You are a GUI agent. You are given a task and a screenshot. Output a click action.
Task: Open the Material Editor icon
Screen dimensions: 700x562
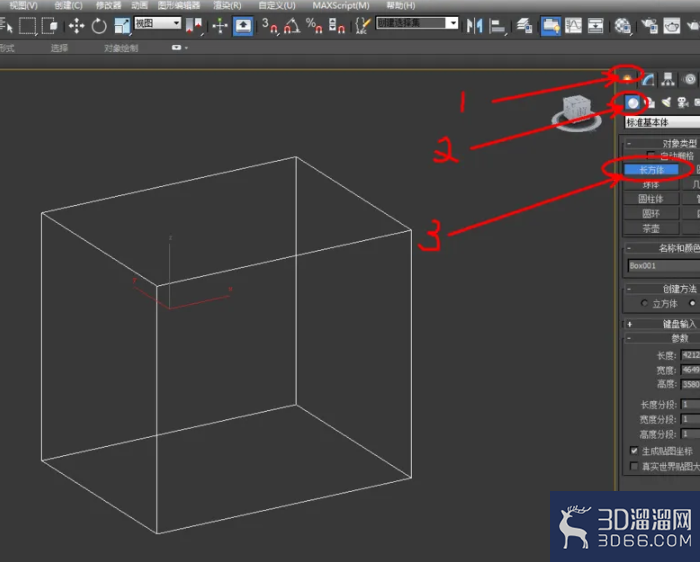coord(622,25)
